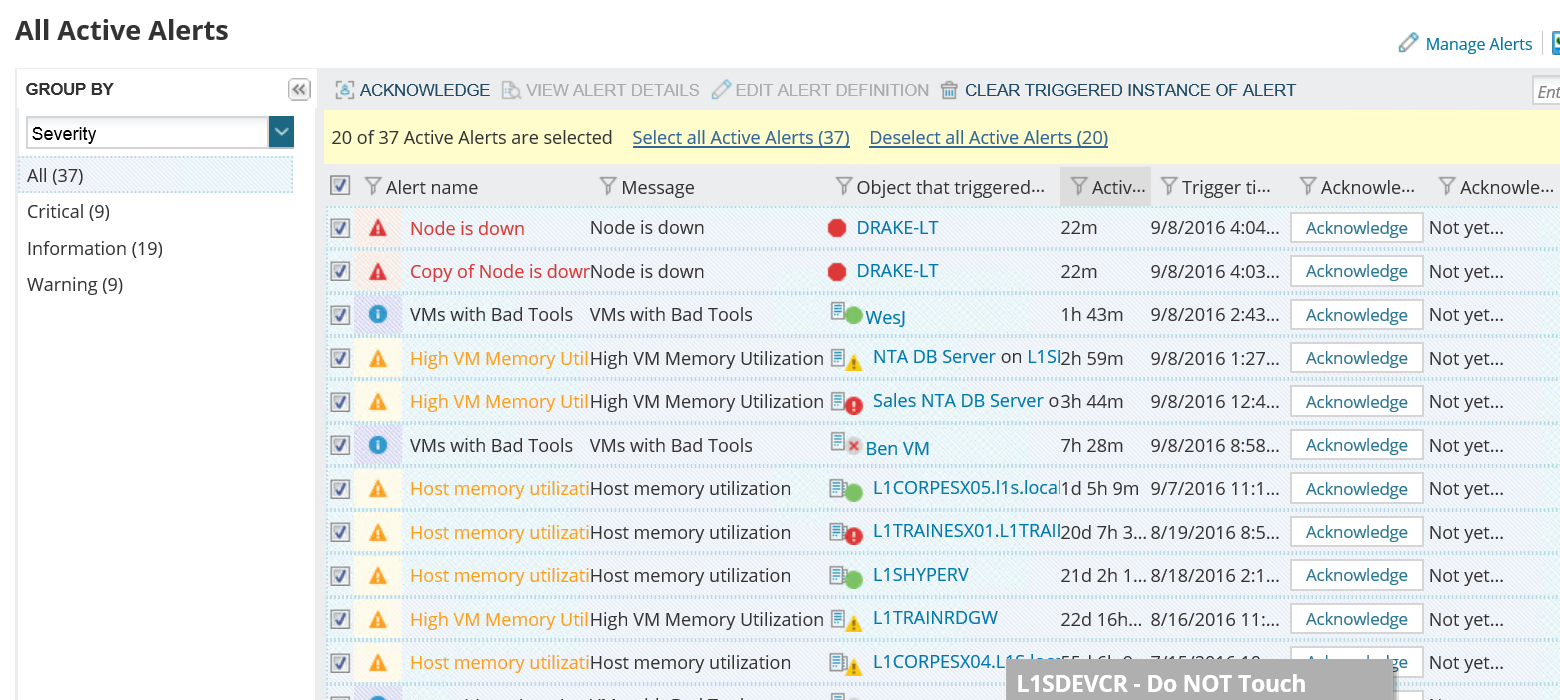Uncheck the L1CORPESX05 alert row
1560x700 pixels.
click(x=340, y=489)
